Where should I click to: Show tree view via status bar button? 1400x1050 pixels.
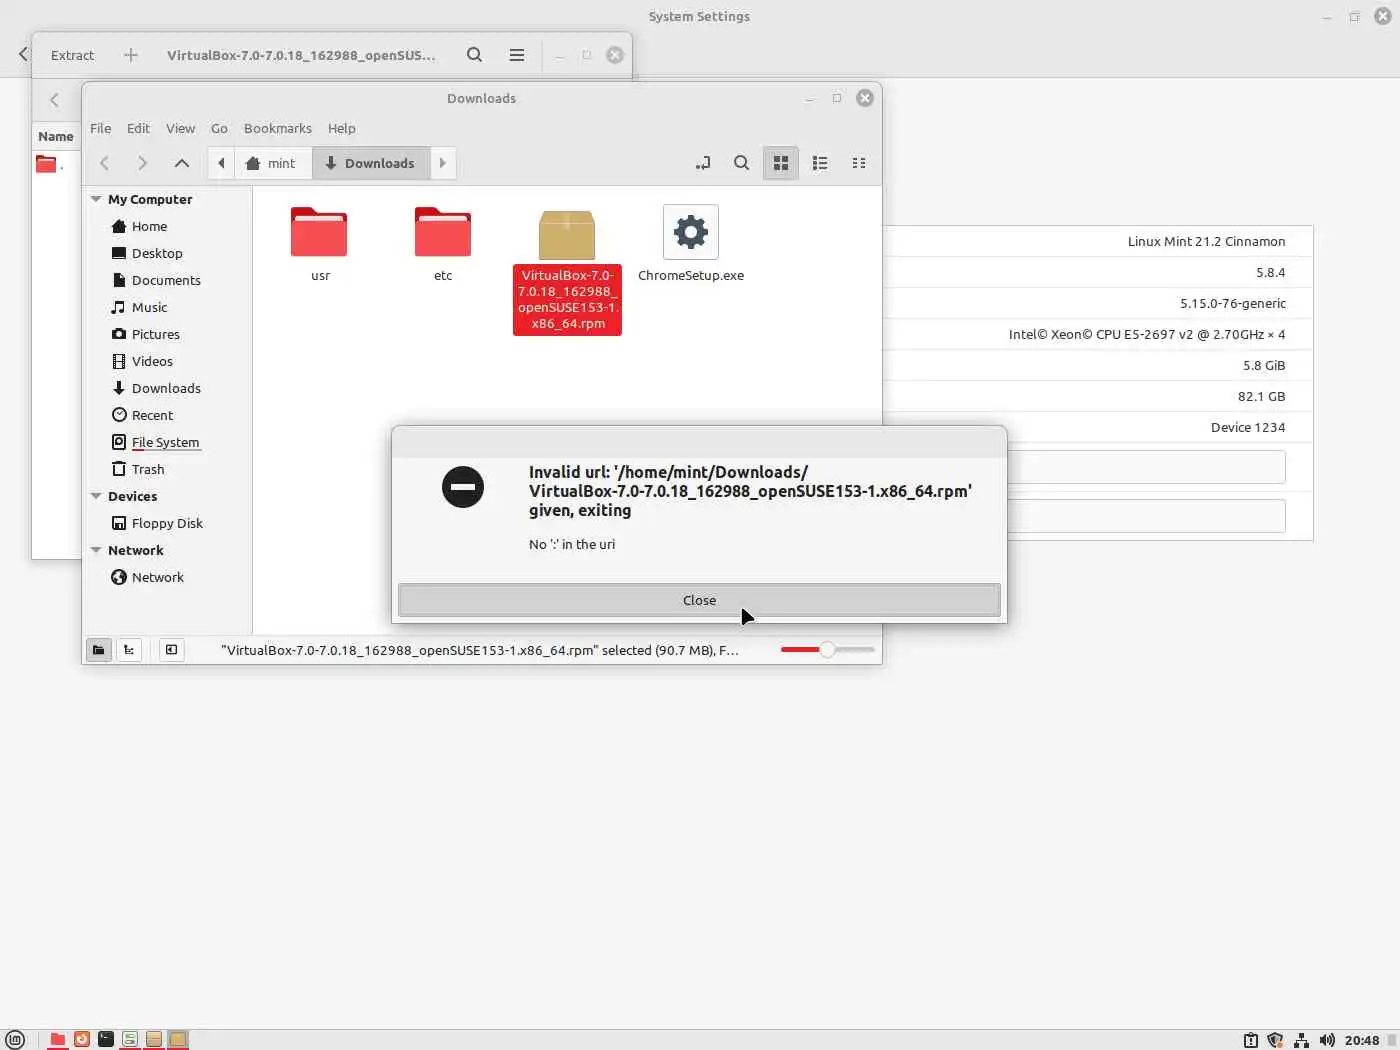coord(129,650)
